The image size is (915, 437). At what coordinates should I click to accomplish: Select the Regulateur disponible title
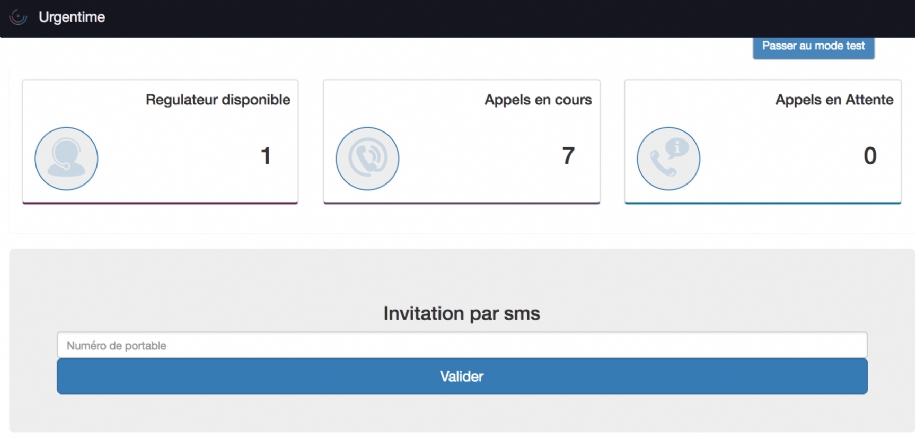[217, 100]
